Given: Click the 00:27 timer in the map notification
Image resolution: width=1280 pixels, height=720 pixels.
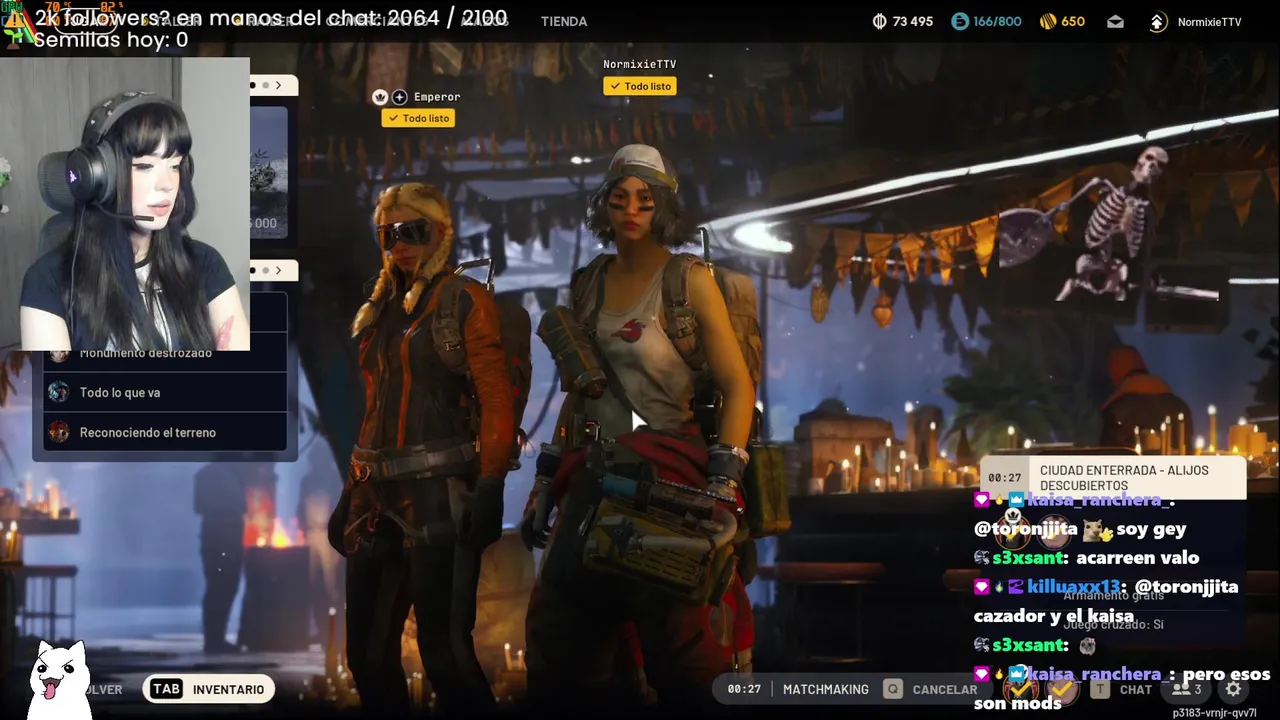Looking at the screenshot, I should pyautogui.click(x=1005, y=478).
